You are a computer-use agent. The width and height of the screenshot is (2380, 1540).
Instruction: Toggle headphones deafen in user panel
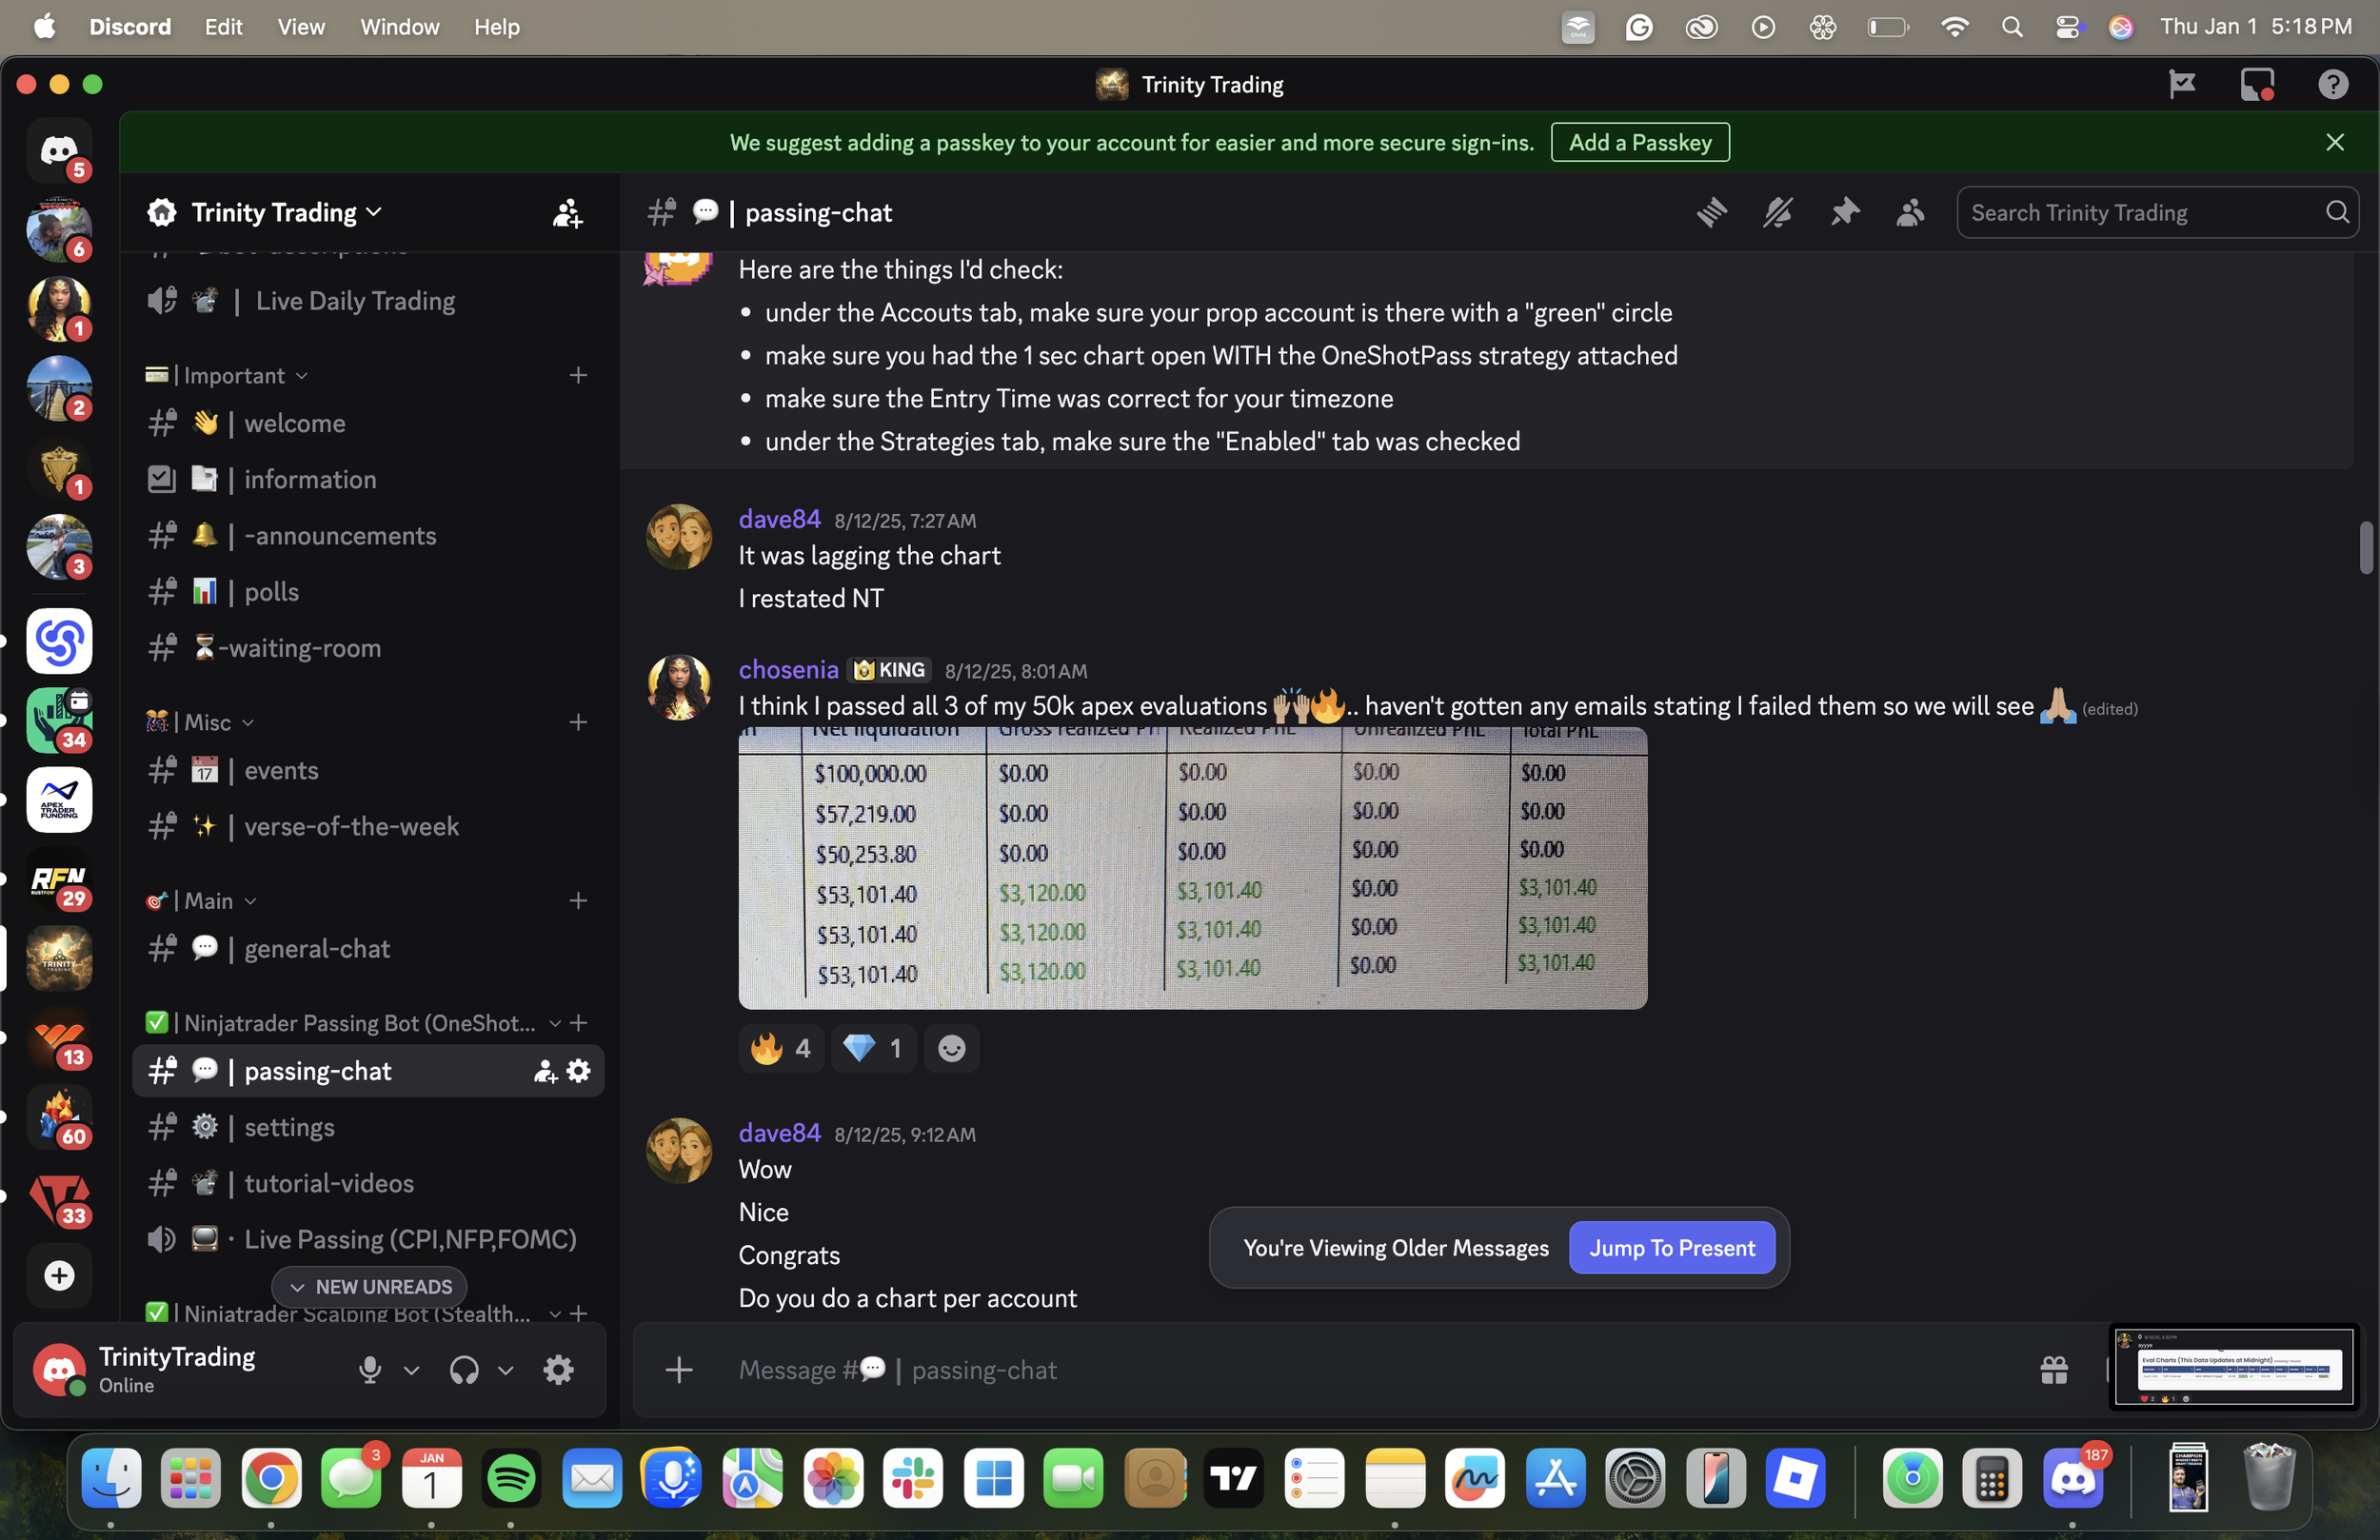[x=464, y=1370]
